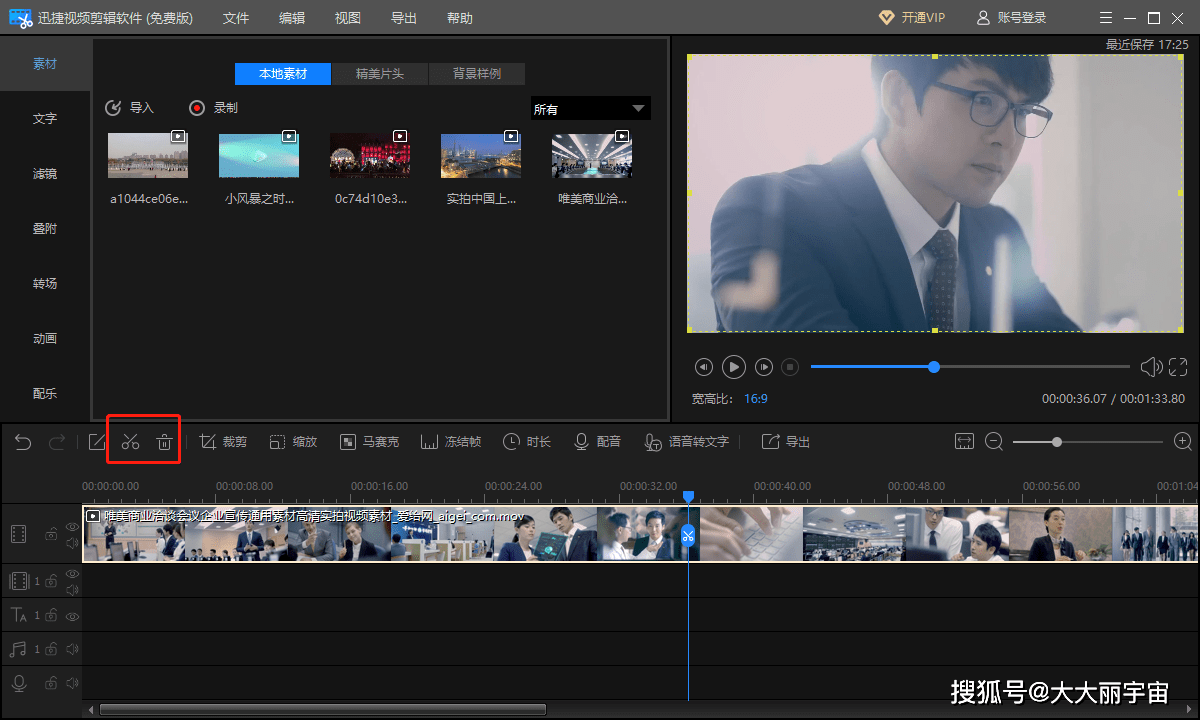The height and width of the screenshot is (720, 1200).
Task: Click the 开通VIP button
Action: pos(911,18)
